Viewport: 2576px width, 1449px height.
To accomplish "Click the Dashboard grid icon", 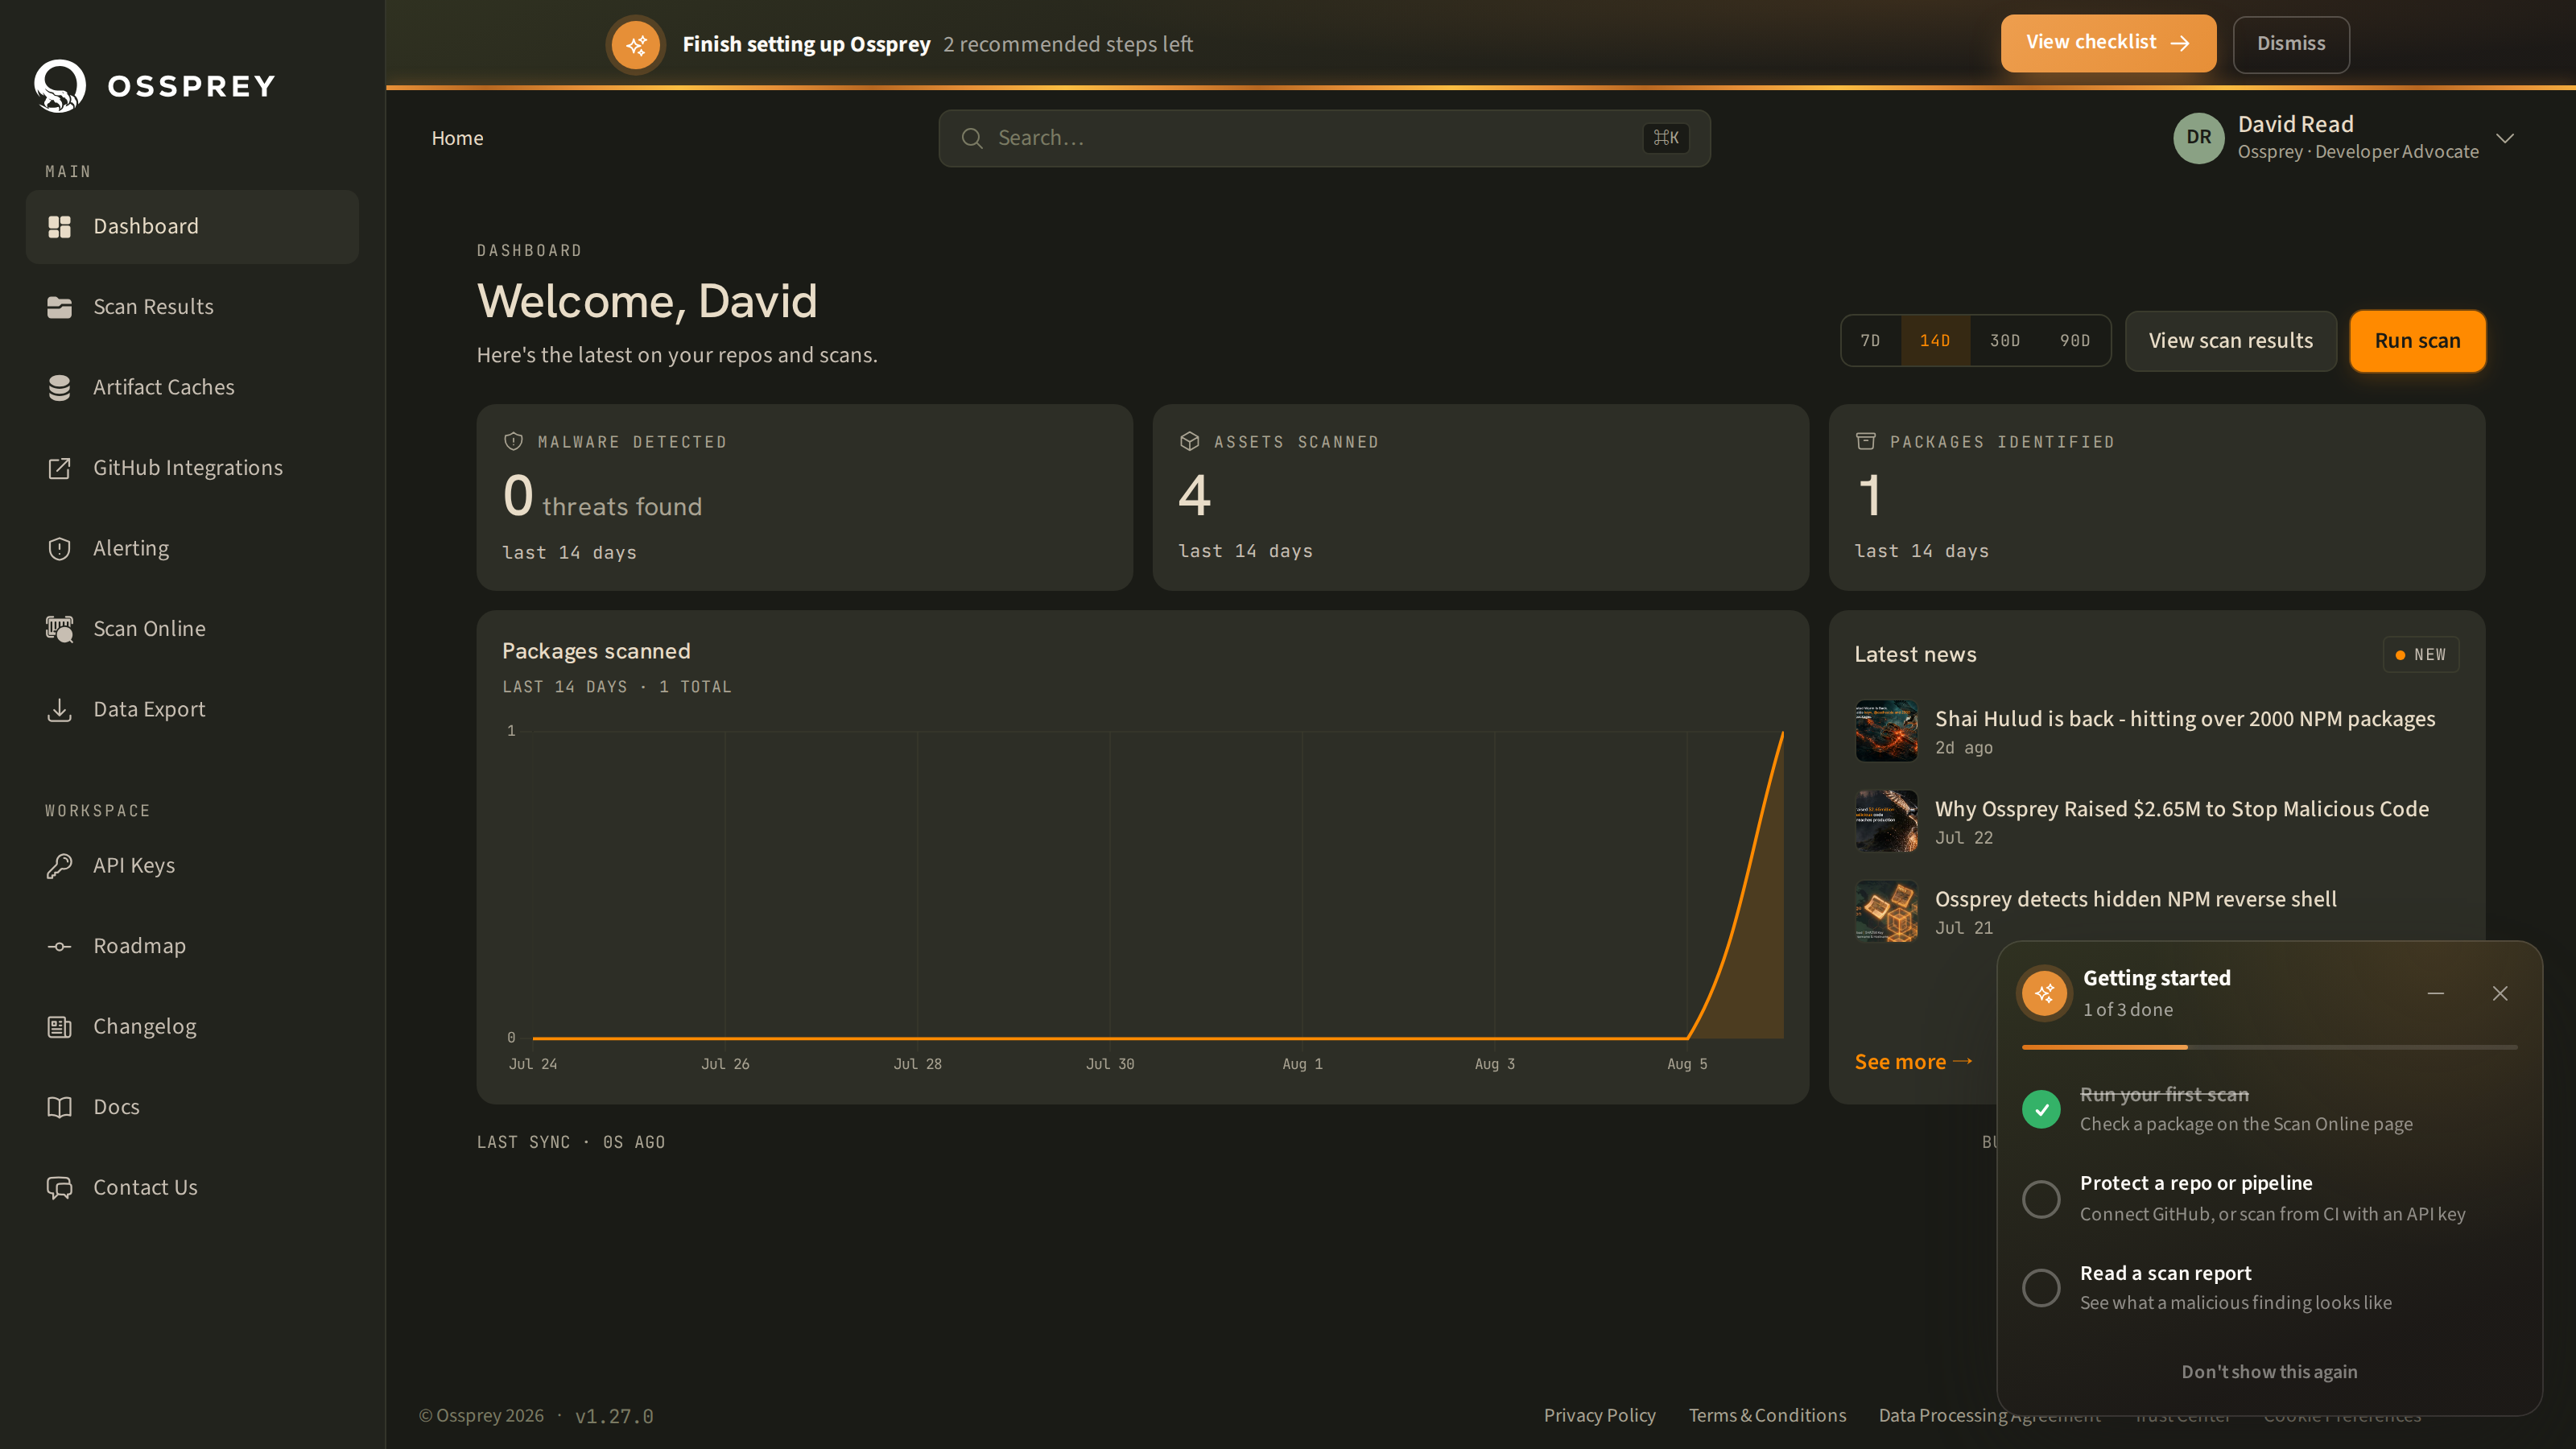I will [x=60, y=227].
